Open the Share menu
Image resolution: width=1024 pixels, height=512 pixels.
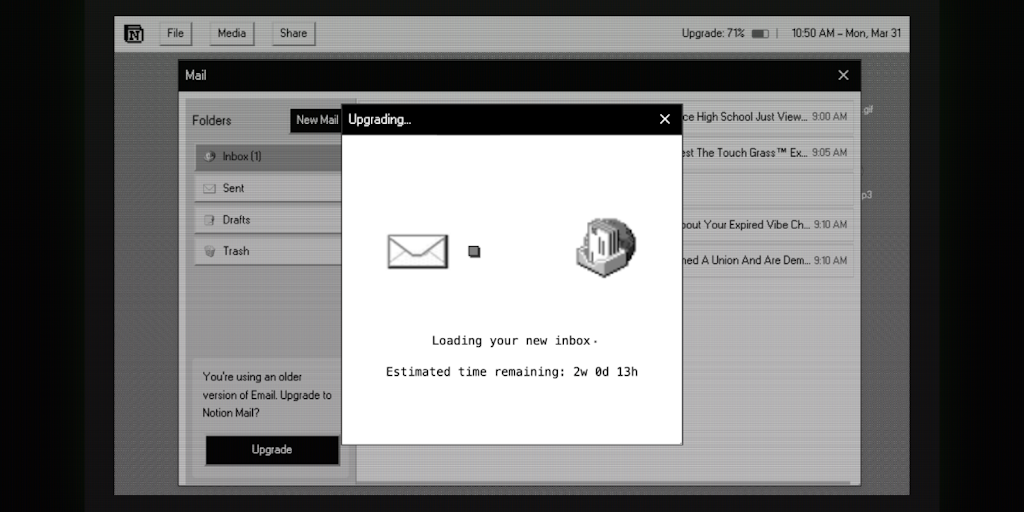click(x=293, y=33)
